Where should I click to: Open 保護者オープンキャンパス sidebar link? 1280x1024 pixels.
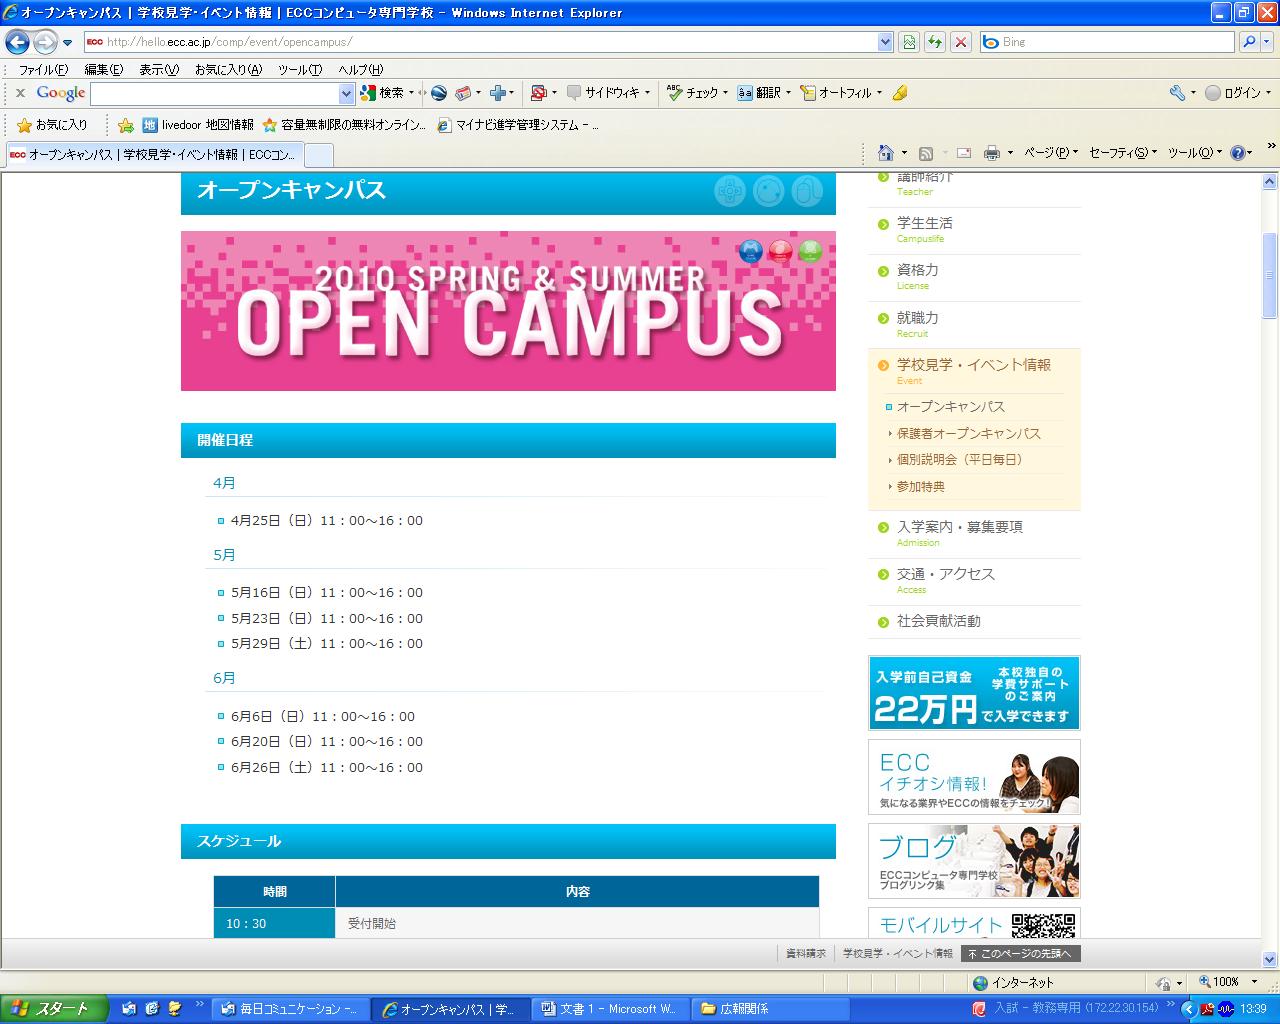click(968, 433)
